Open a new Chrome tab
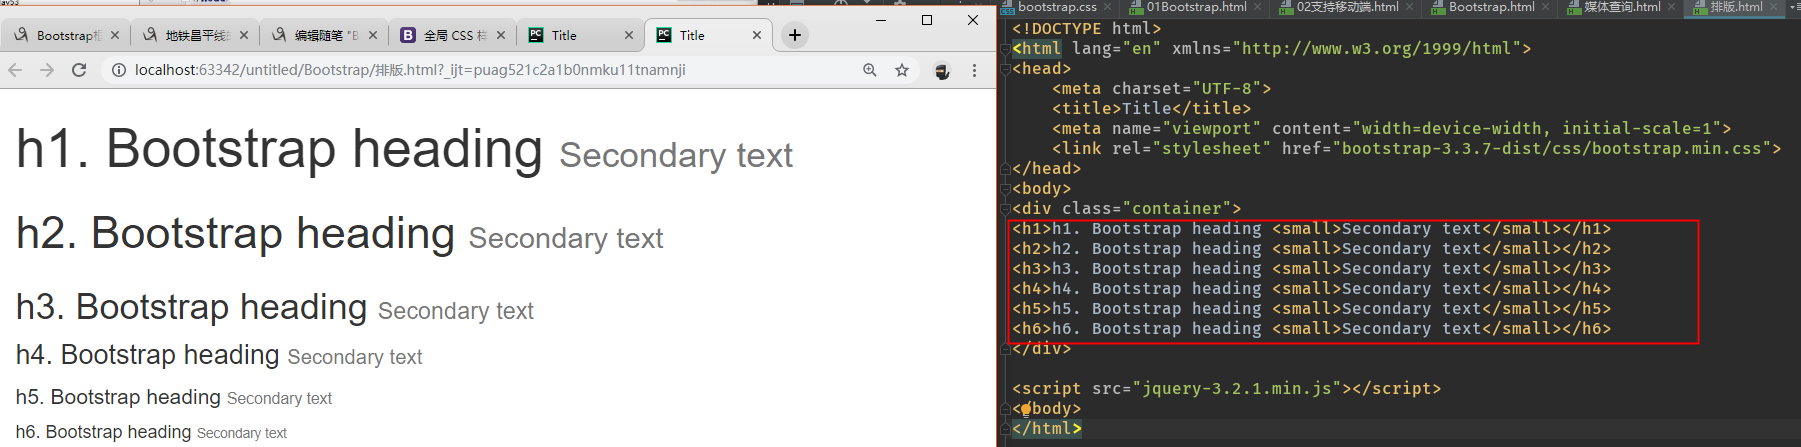Image resolution: width=1801 pixels, height=447 pixels. point(795,35)
